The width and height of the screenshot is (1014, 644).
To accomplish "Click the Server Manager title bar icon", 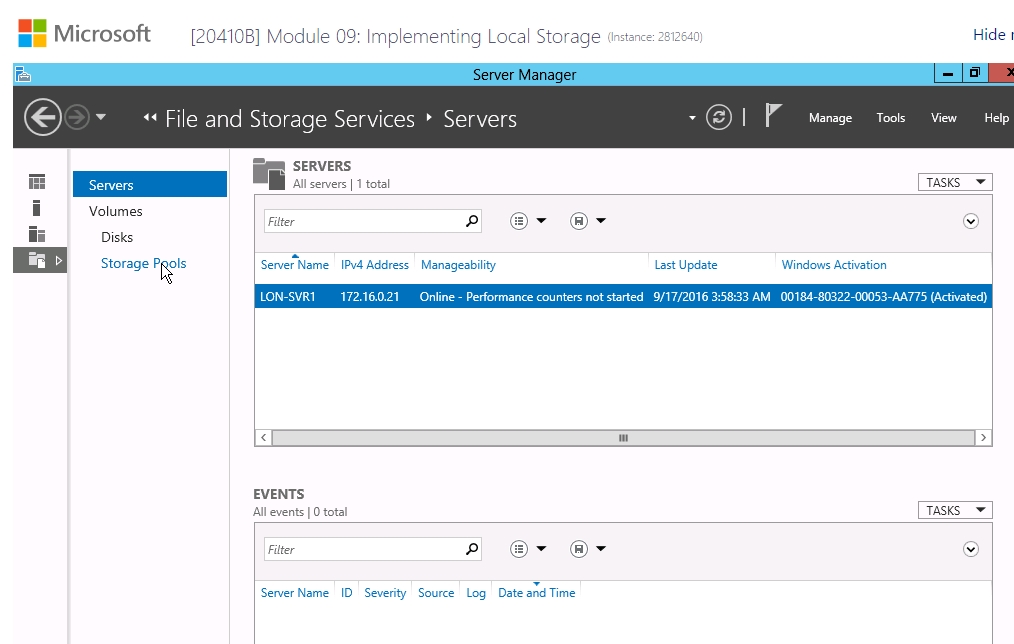I will point(23,74).
